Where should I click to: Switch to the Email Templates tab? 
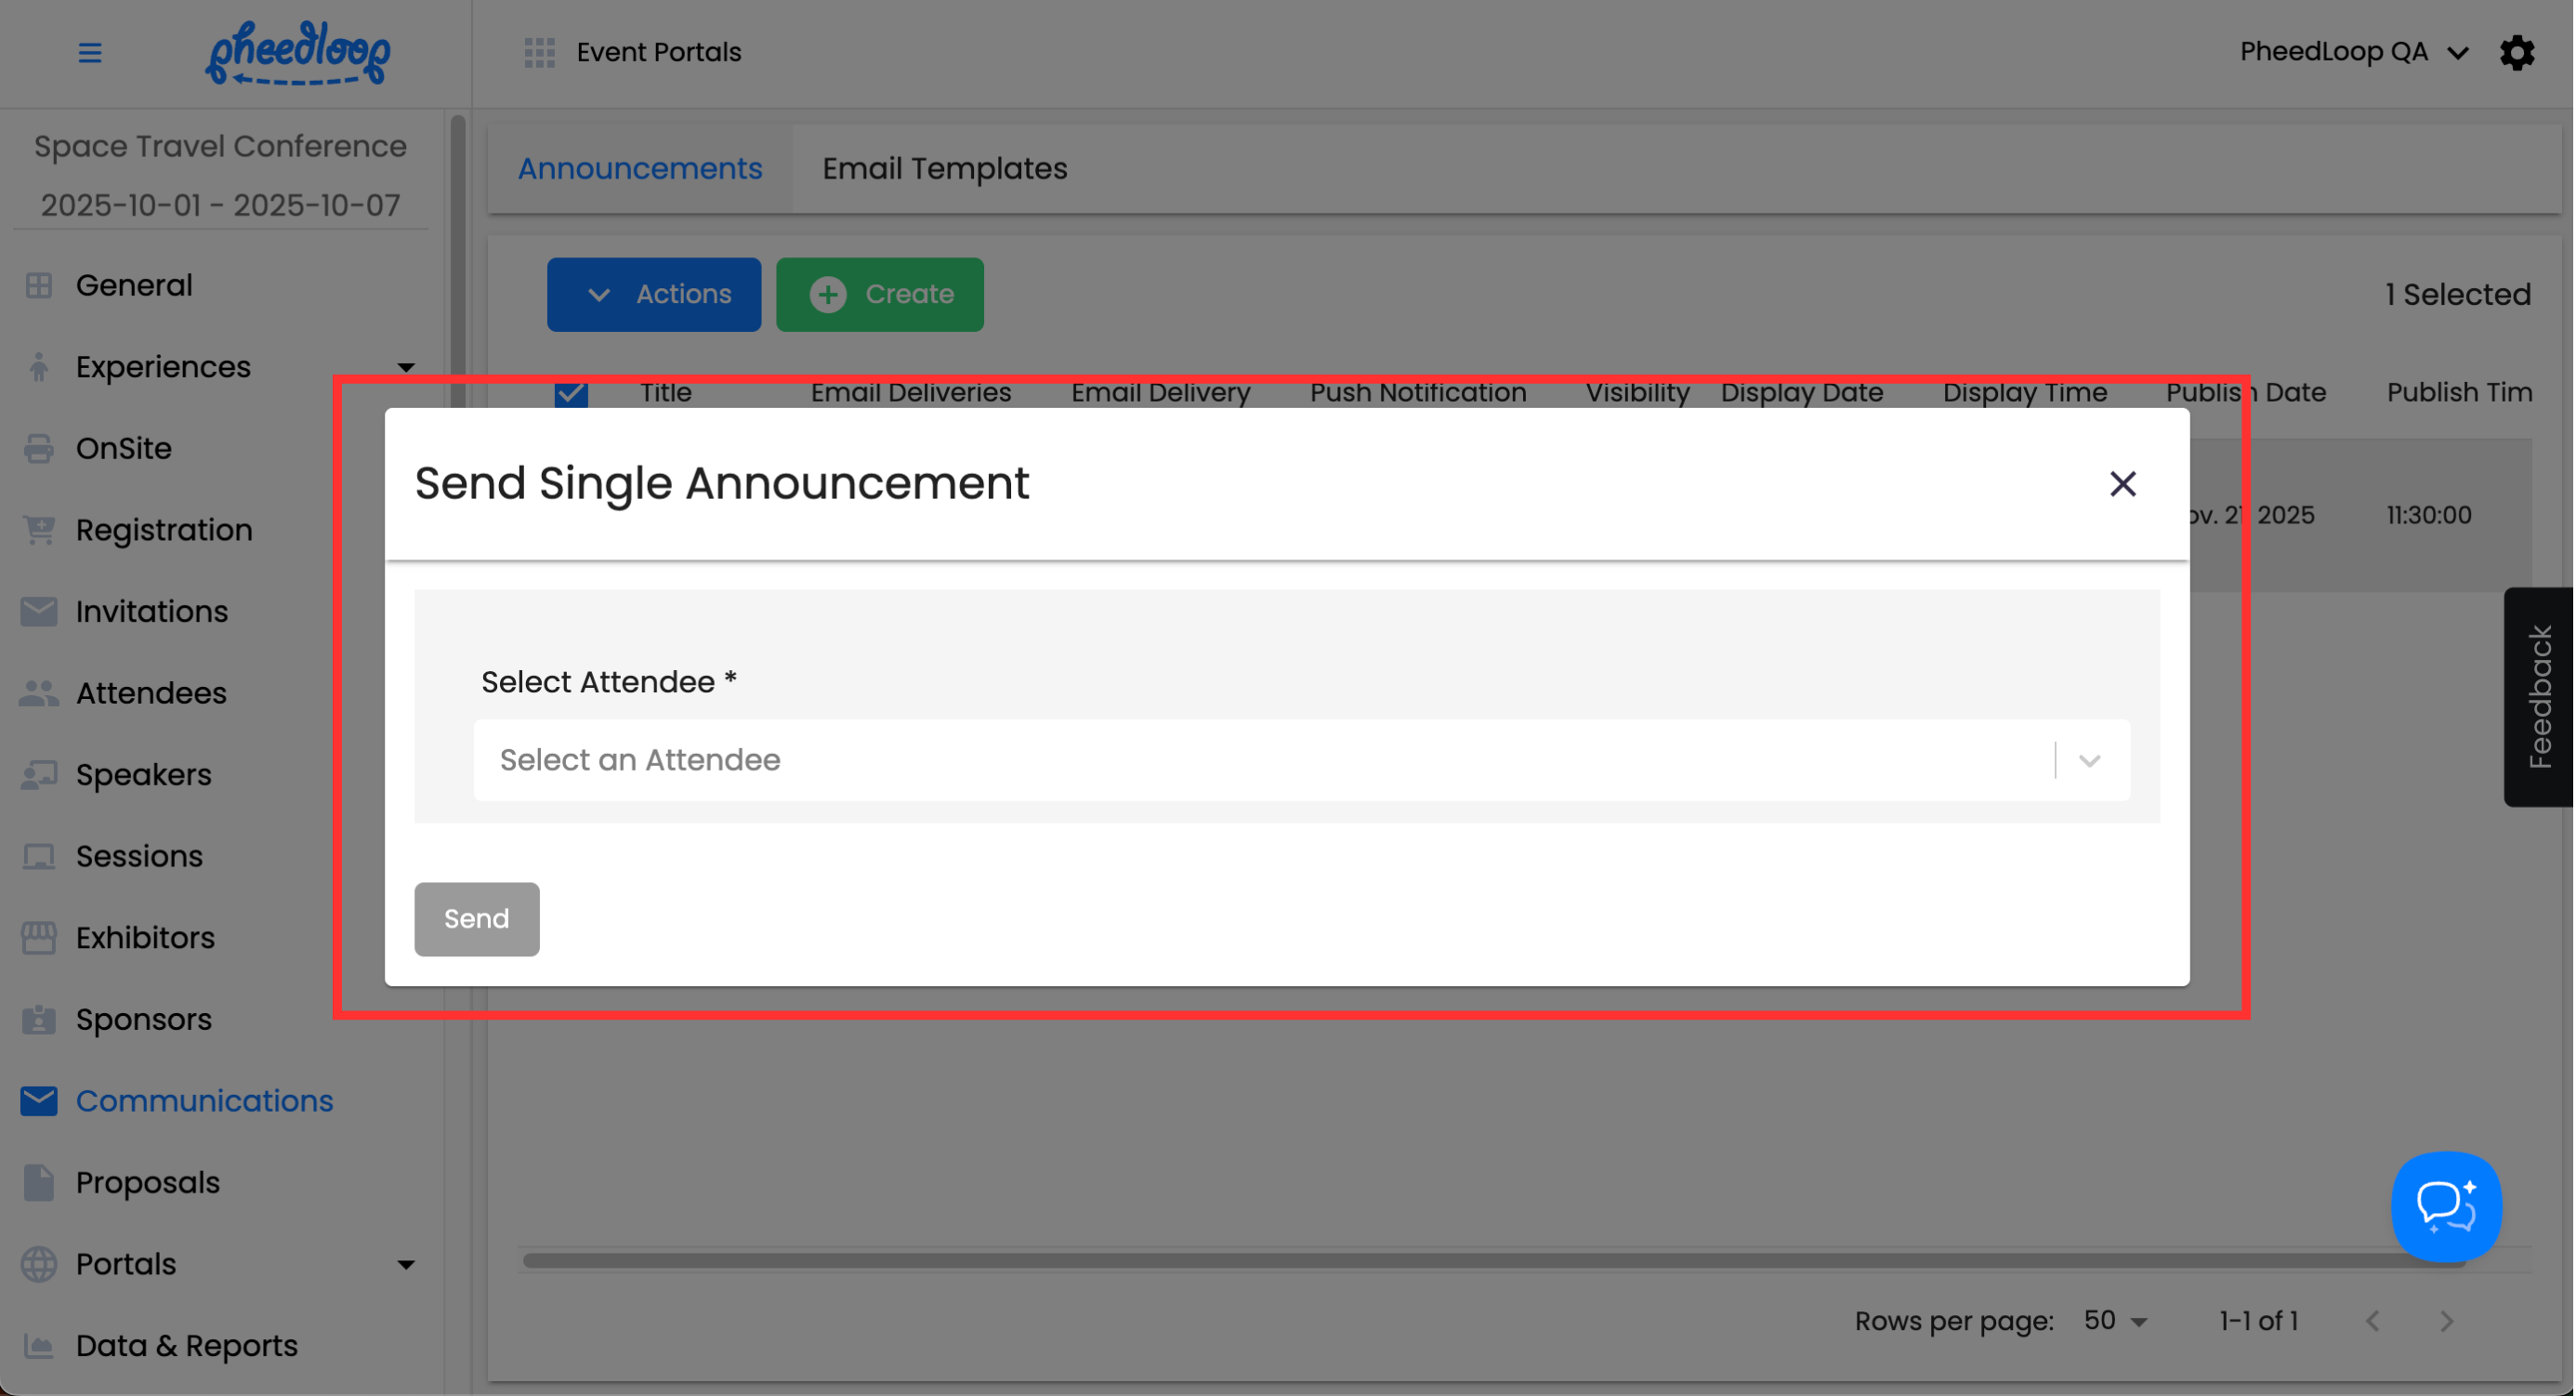pyautogui.click(x=944, y=168)
